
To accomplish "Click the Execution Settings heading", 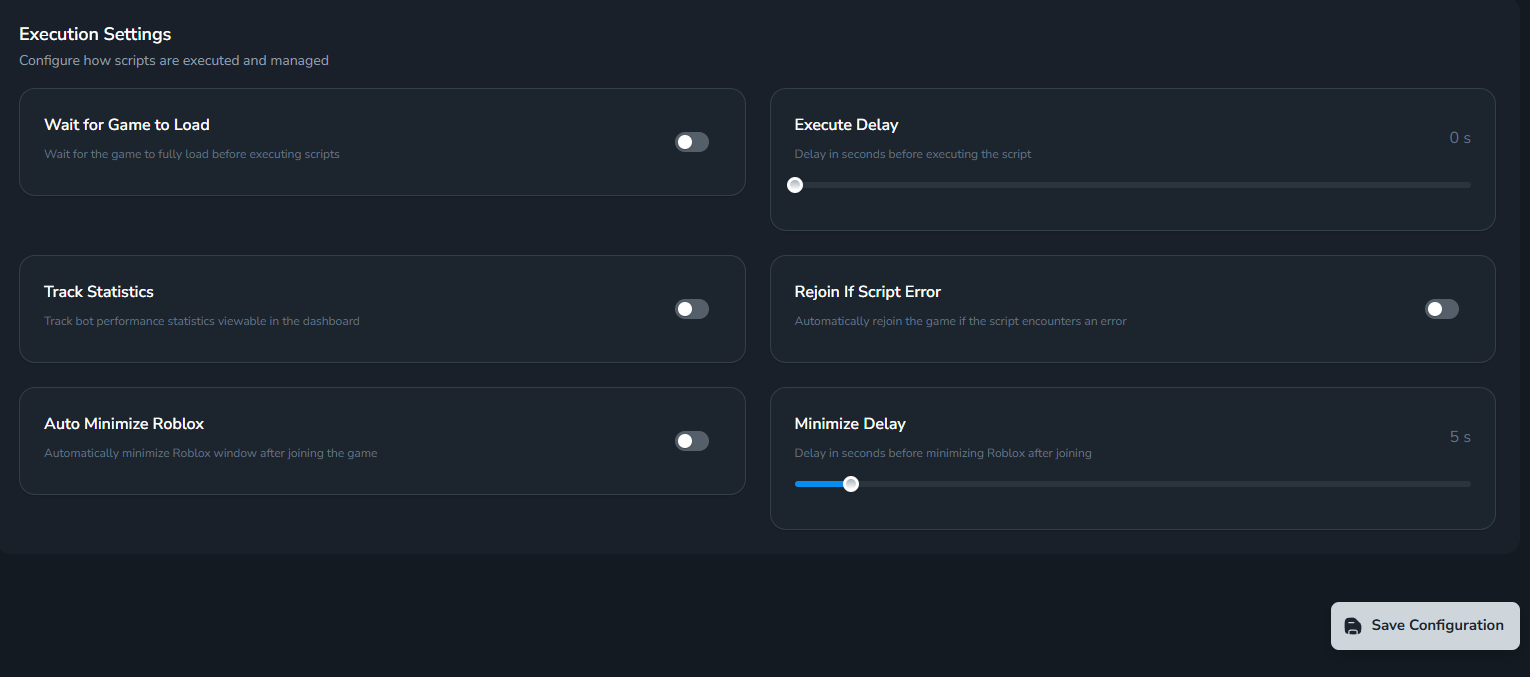I will tap(95, 33).
